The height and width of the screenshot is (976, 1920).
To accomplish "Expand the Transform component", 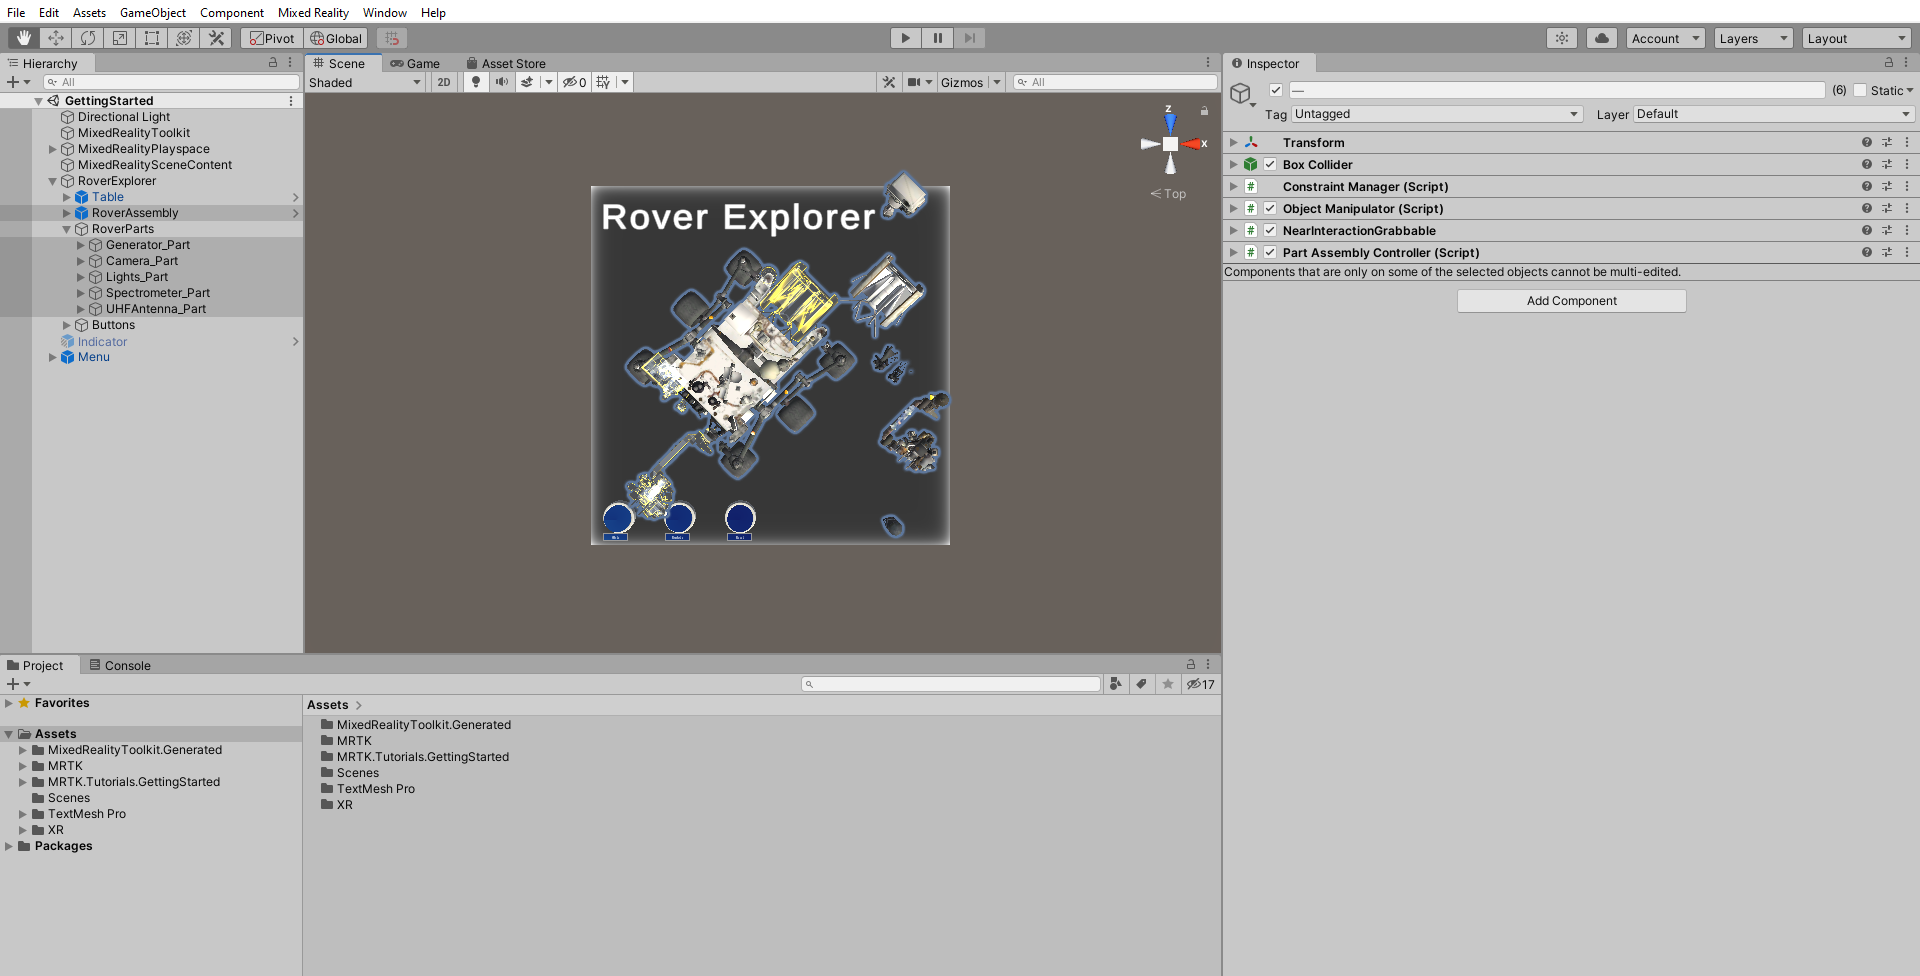I will [1234, 143].
